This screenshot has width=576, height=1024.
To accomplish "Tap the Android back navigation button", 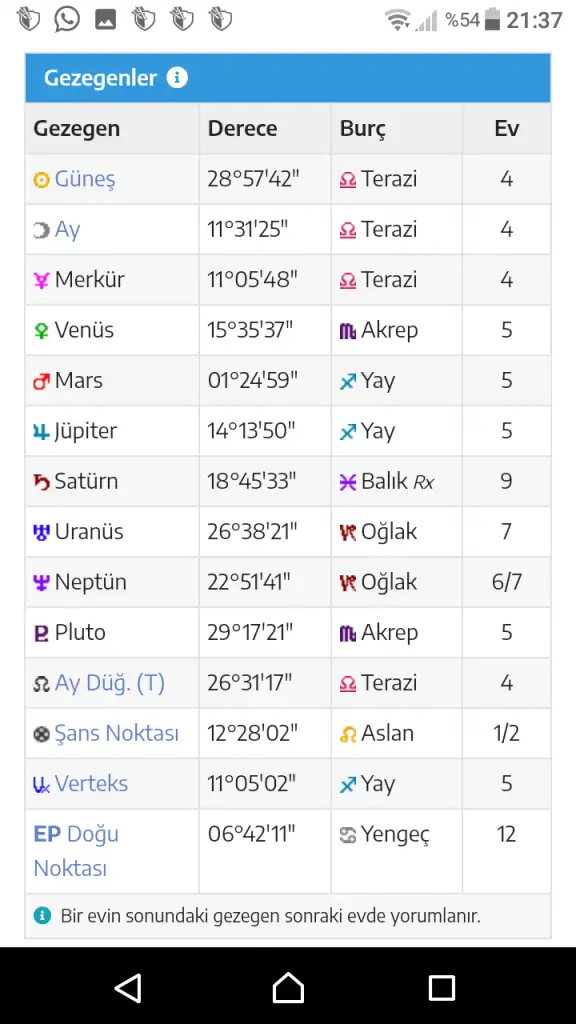I will 129,987.
